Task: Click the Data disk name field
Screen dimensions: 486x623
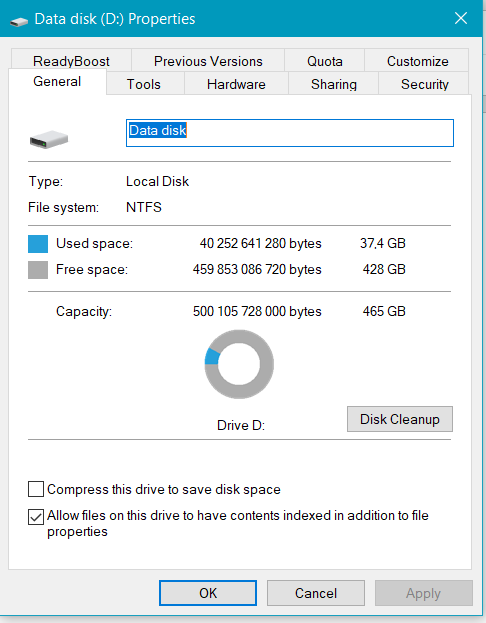Action: click(290, 133)
